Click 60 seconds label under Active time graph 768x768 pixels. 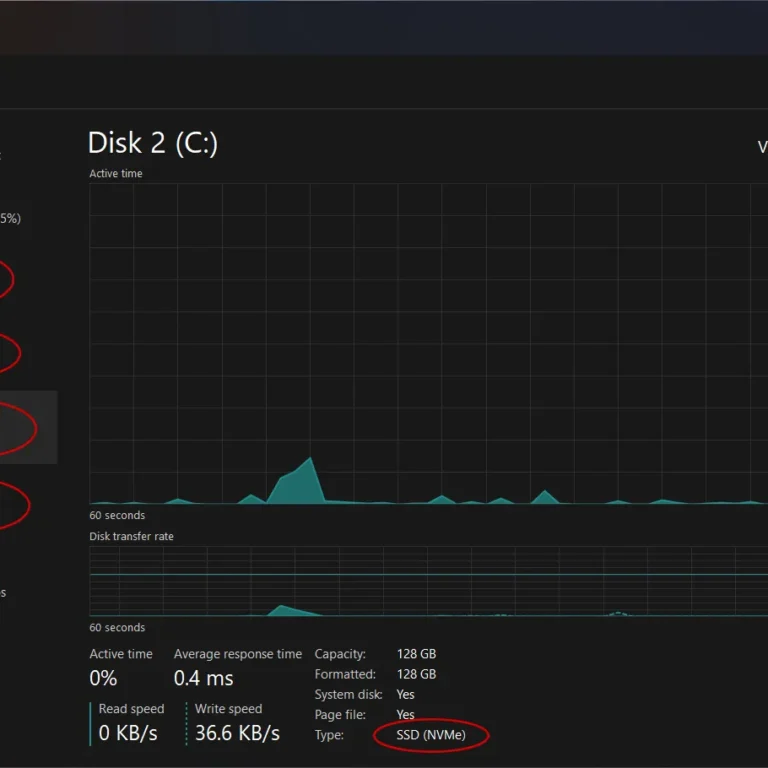(117, 515)
